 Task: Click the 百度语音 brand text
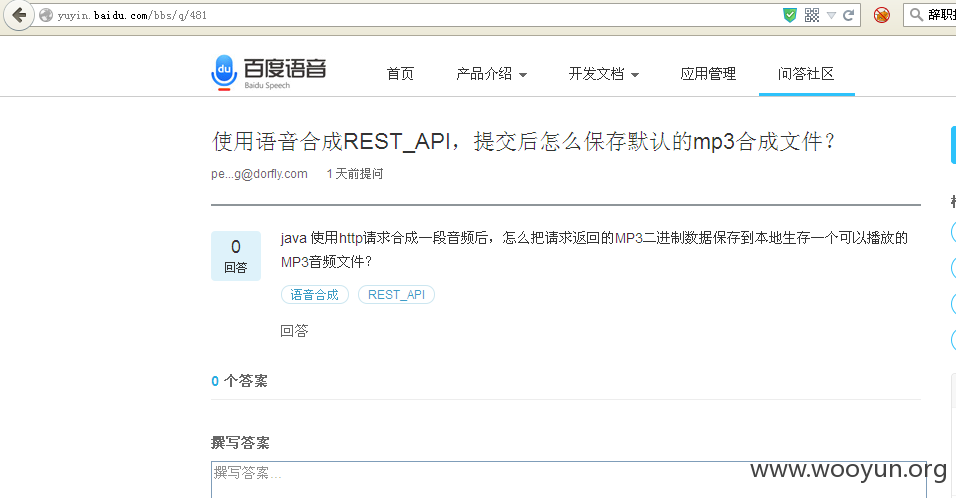click(x=285, y=68)
